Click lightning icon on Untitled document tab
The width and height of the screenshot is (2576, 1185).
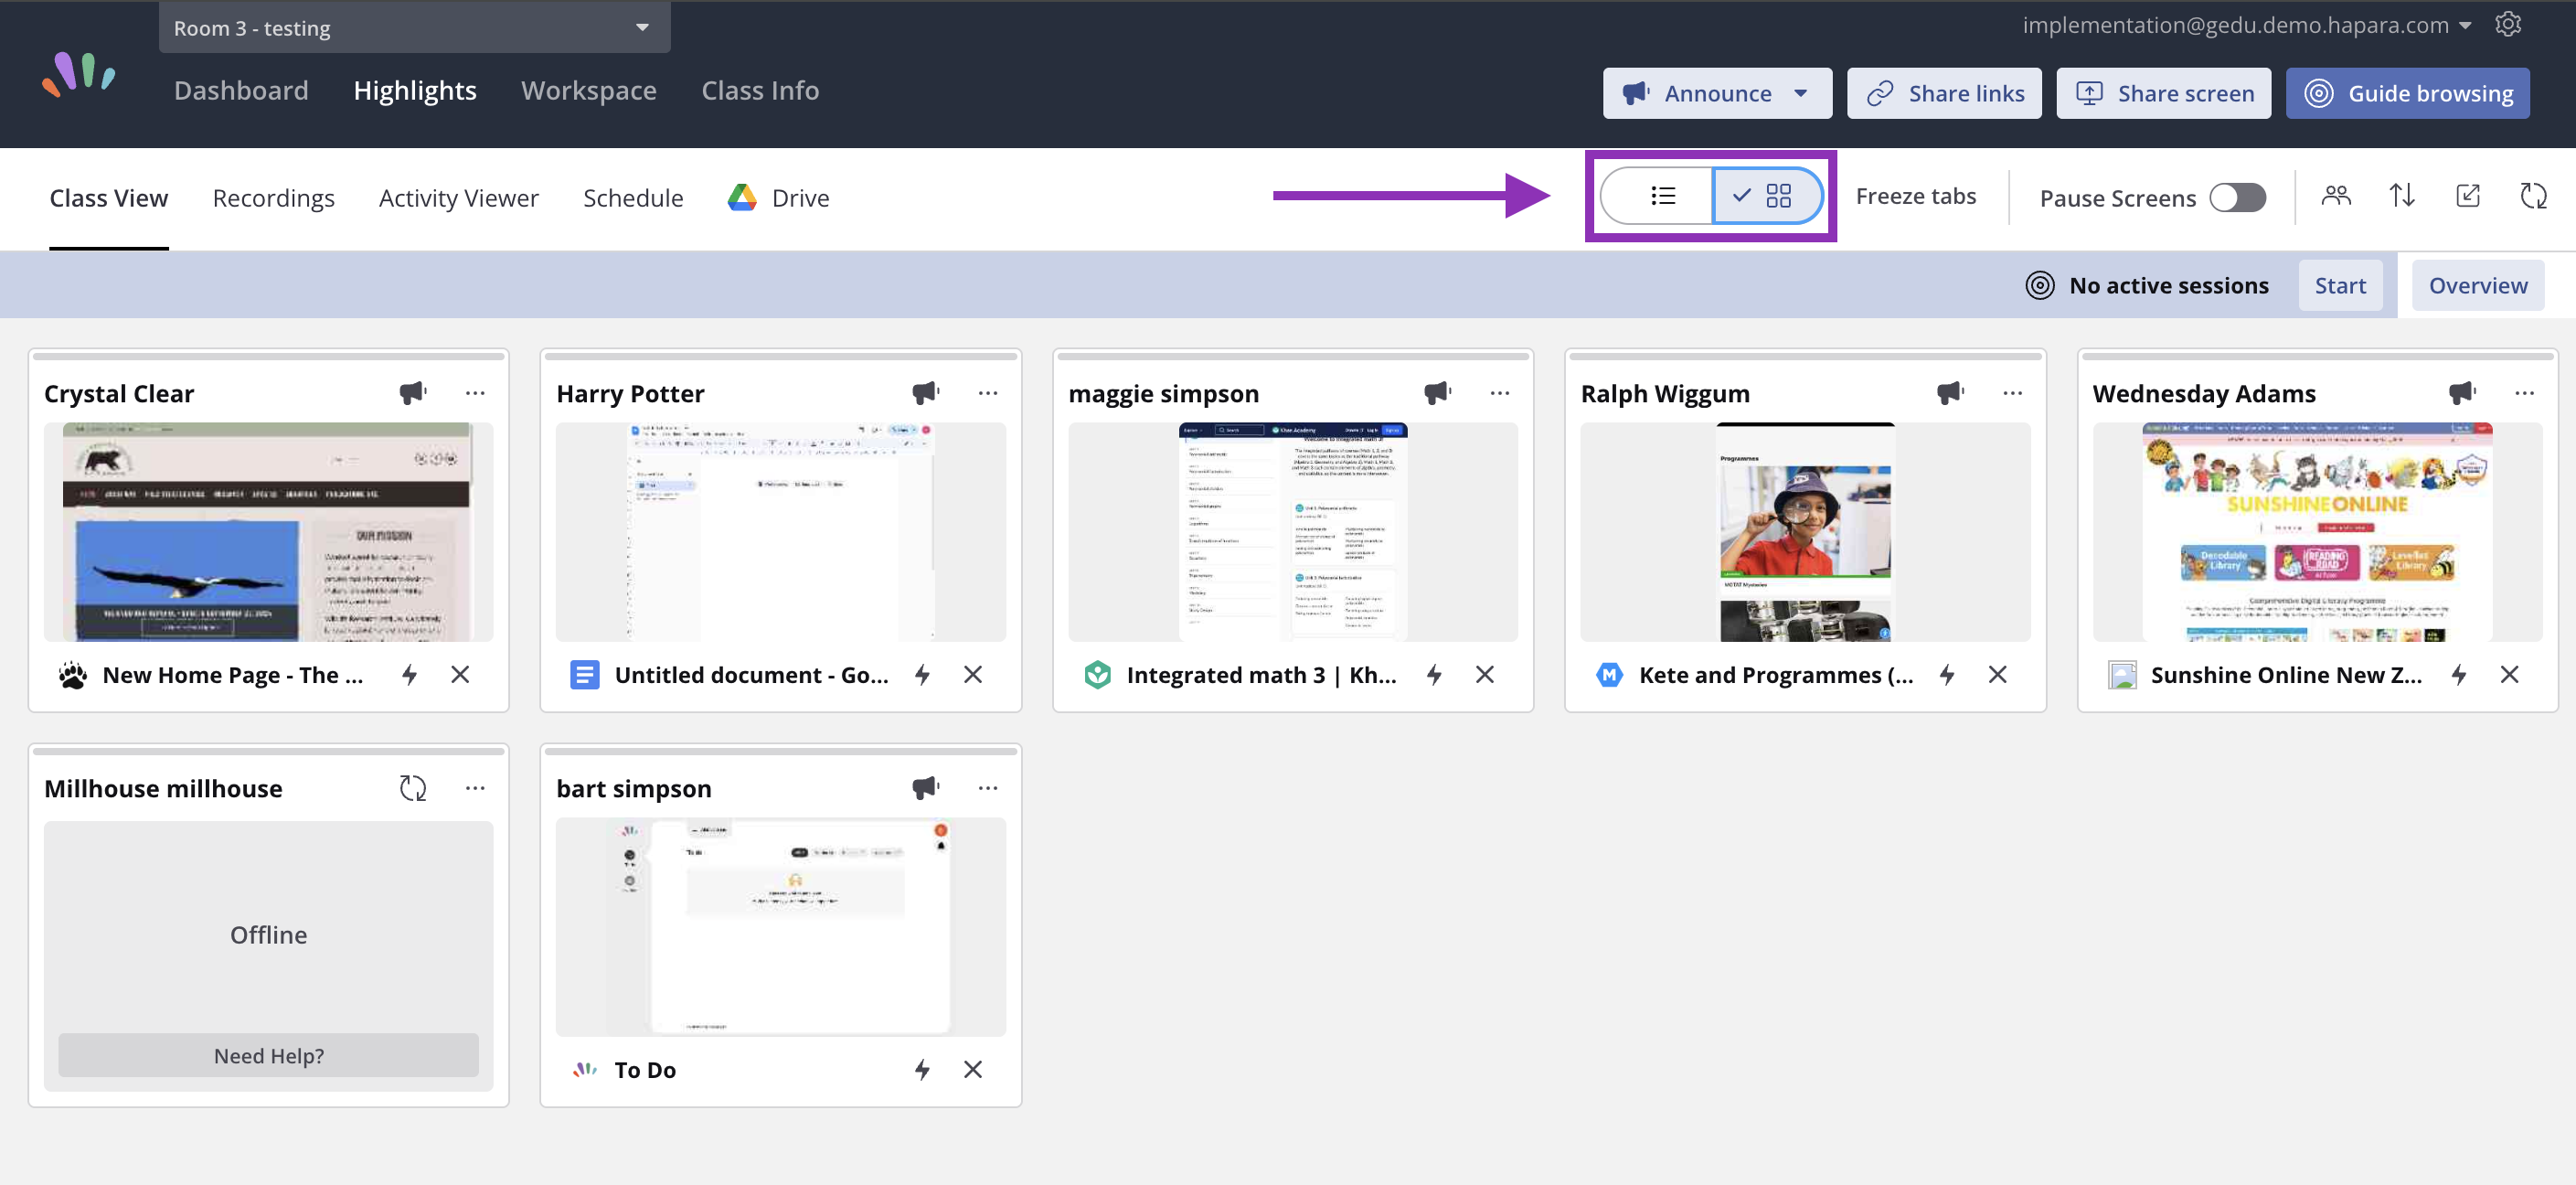tap(922, 675)
